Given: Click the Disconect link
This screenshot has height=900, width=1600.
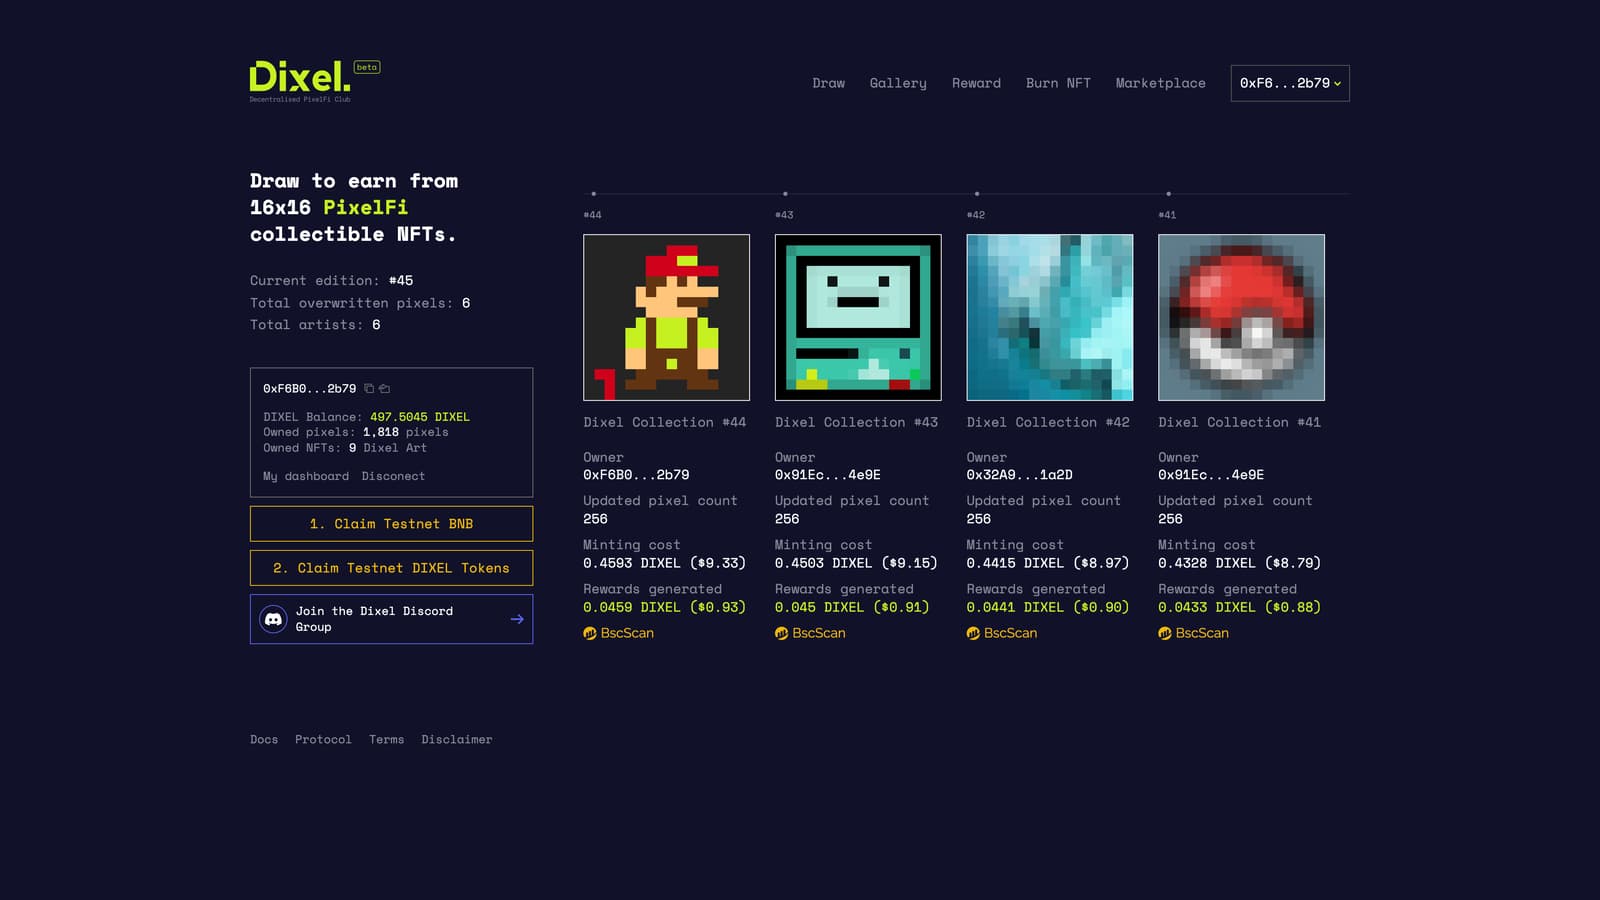Looking at the screenshot, I should point(393,476).
